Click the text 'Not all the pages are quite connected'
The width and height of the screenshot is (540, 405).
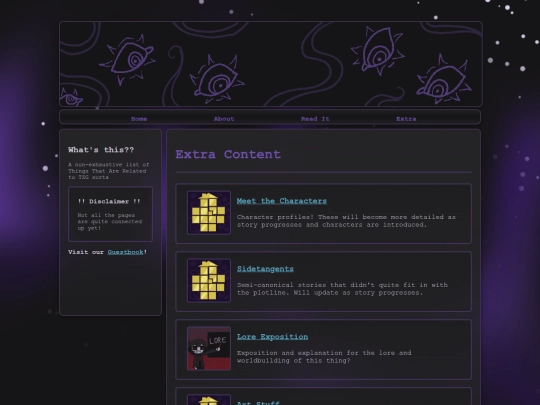tap(110, 218)
